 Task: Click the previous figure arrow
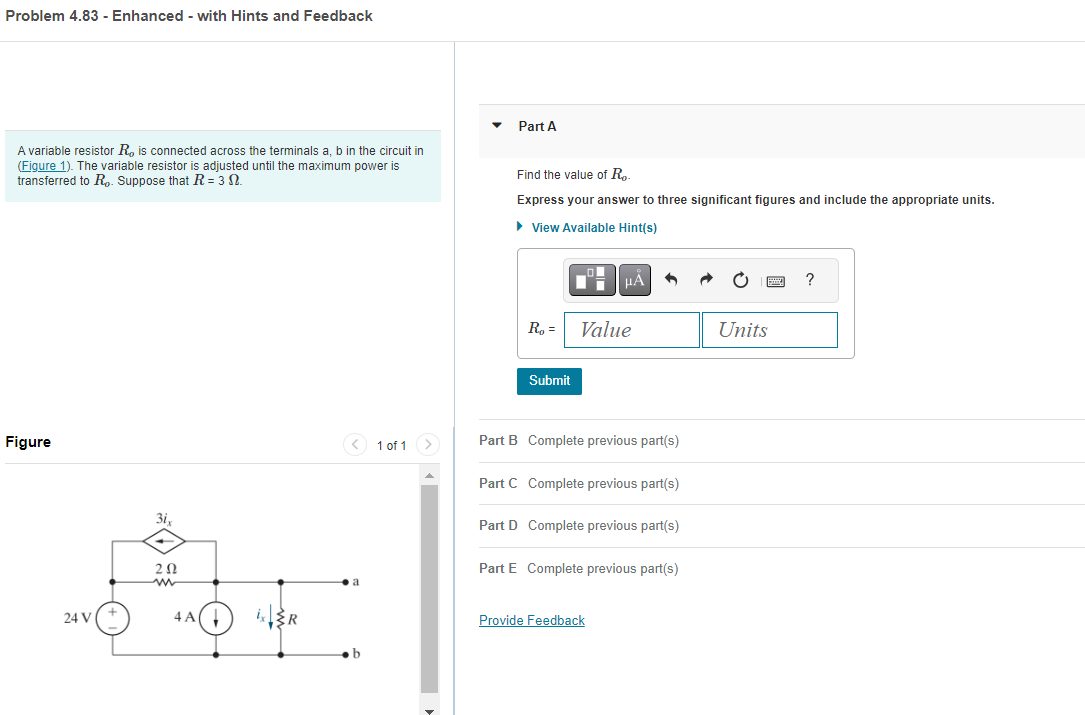coord(355,445)
